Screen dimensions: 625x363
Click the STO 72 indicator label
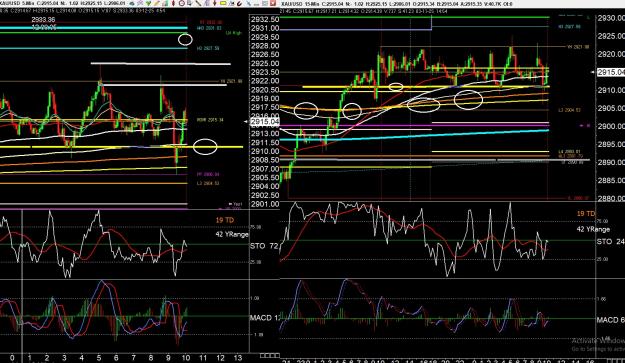264,246
